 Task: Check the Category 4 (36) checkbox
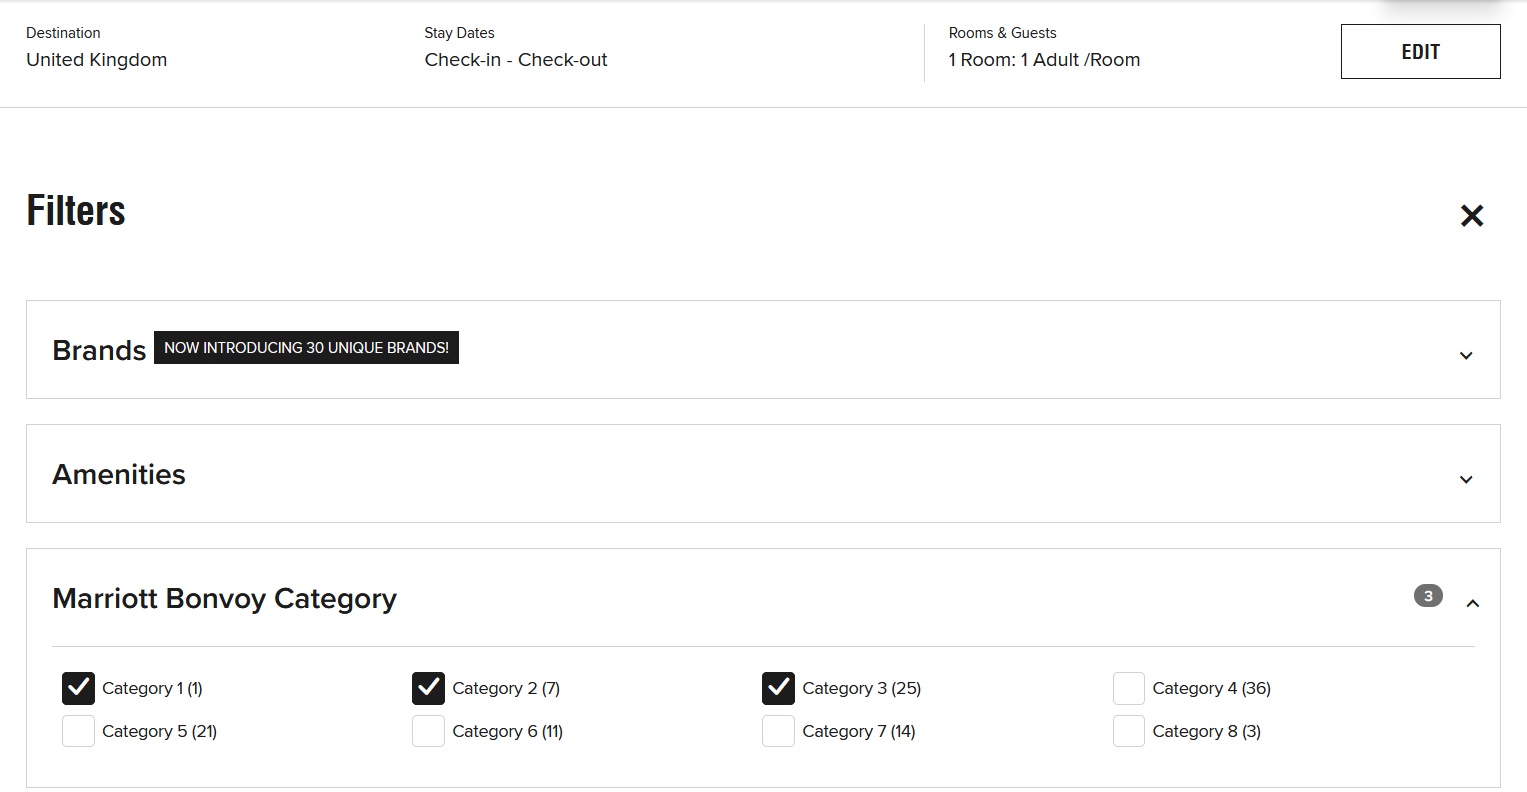coord(1129,688)
